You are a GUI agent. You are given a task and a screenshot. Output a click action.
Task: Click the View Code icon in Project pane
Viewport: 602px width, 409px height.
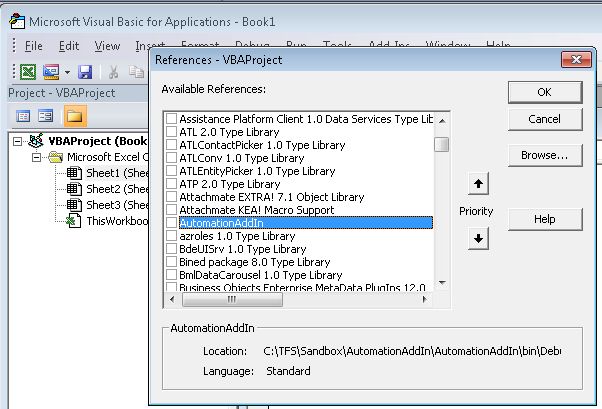[23, 116]
